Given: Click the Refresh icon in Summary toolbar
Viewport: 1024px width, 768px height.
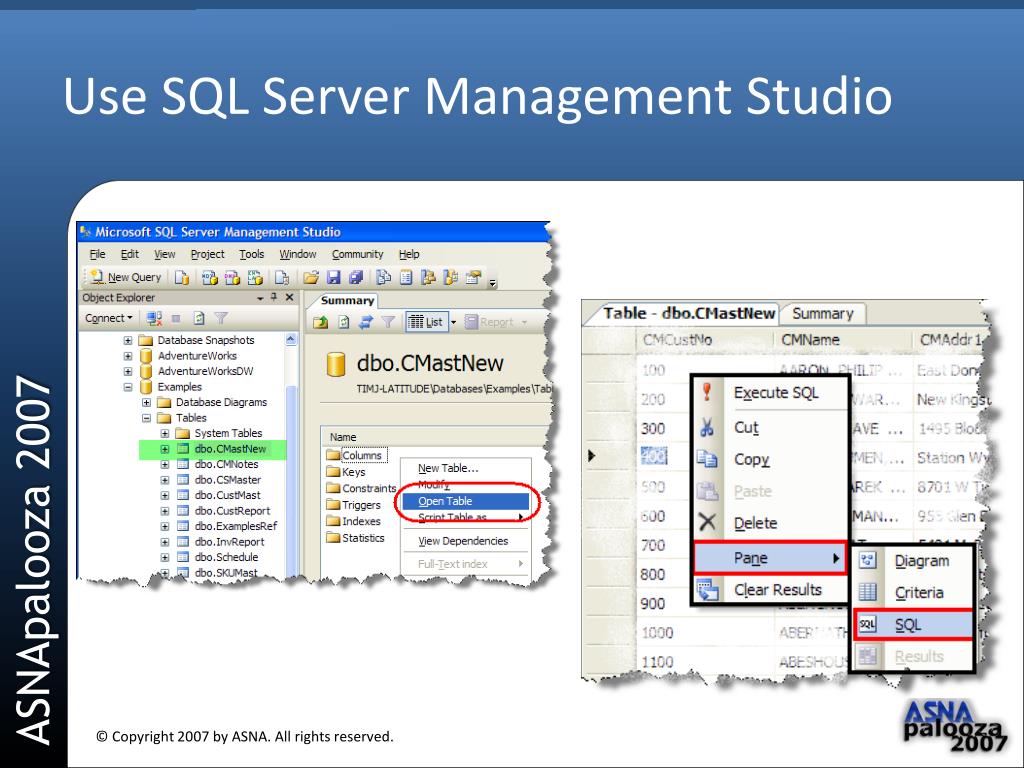Looking at the screenshot, I should pyautogui.click(x=344, y=322).
